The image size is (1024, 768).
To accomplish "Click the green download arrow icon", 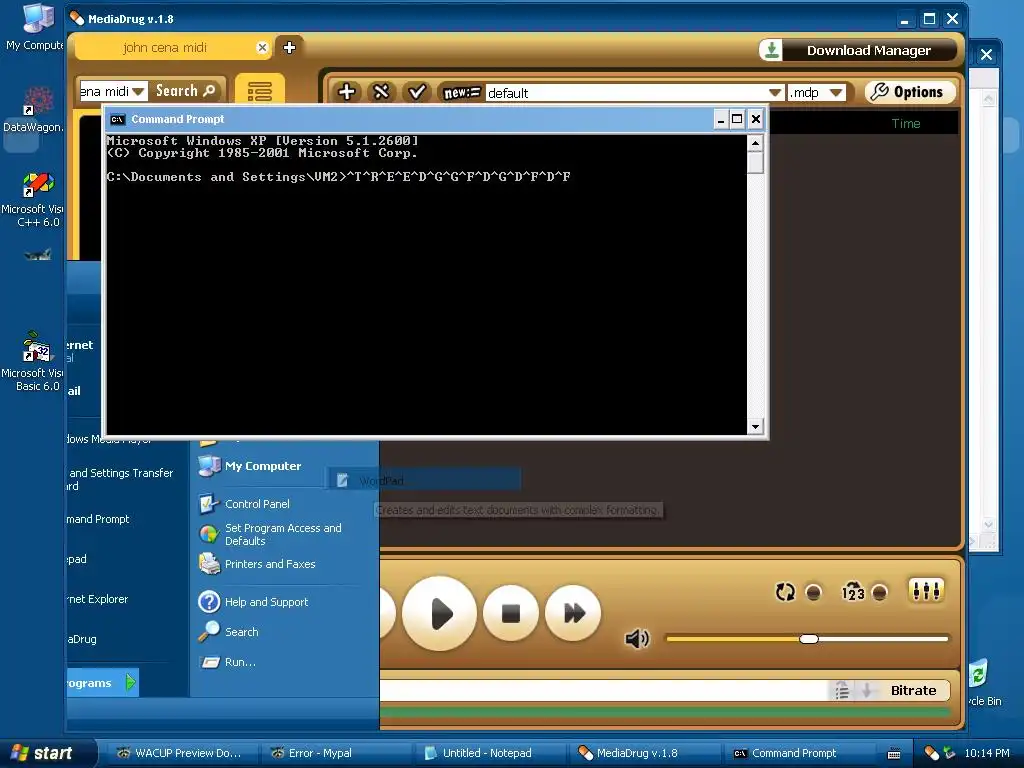I will point(771,50).
